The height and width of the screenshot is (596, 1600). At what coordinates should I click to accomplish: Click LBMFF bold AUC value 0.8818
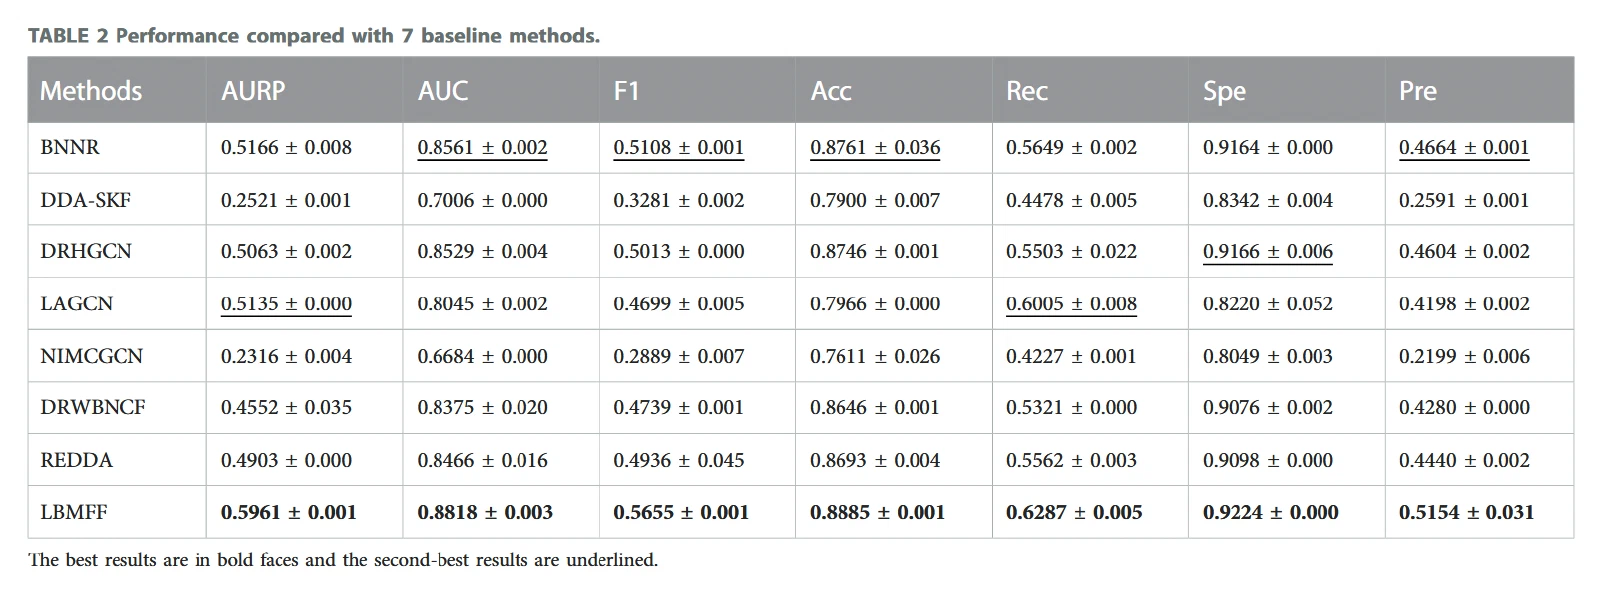(485, 512)
